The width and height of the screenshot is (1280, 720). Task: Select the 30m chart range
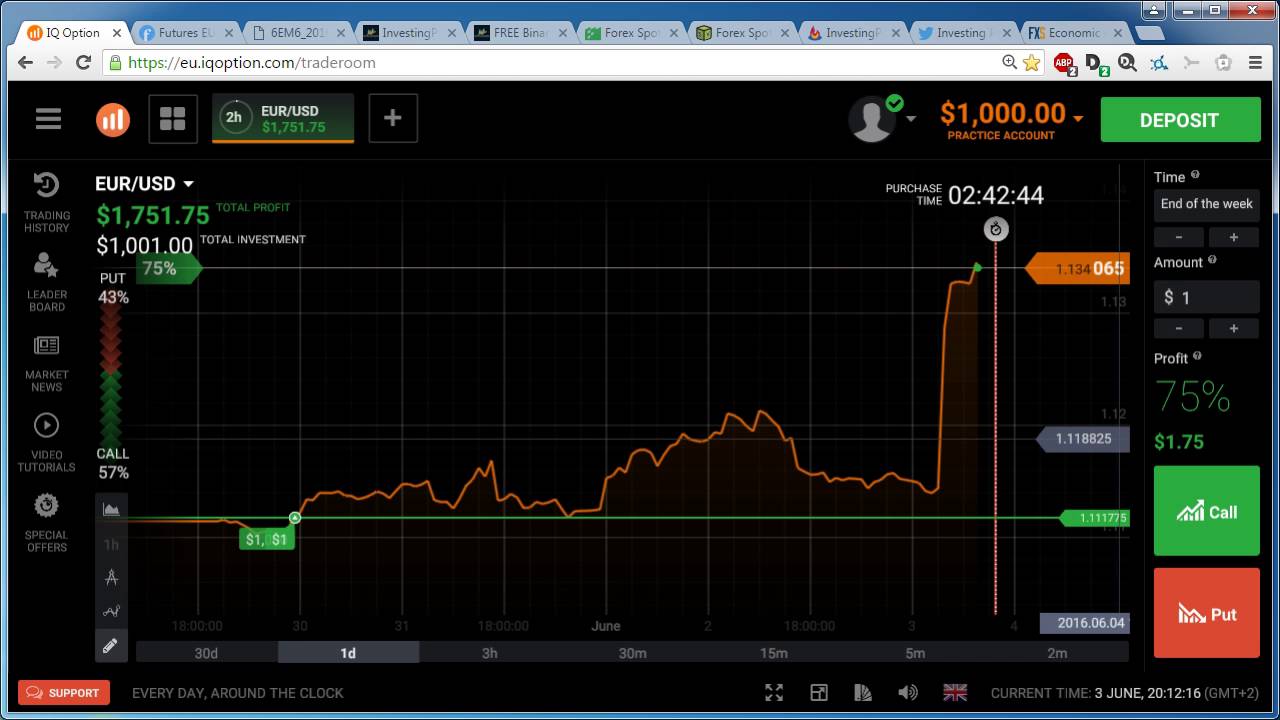[x=632, y=653]
